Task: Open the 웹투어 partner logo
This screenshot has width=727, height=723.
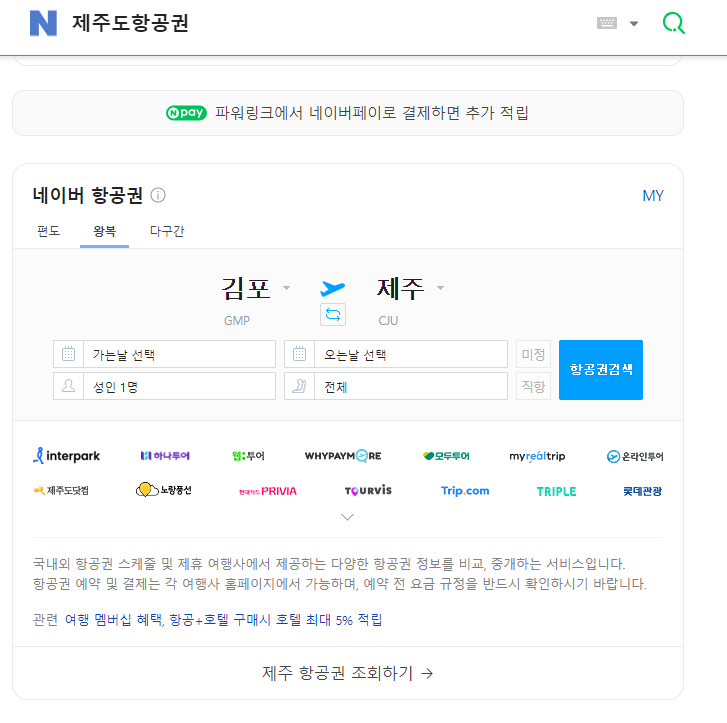Action: (248, 456)
